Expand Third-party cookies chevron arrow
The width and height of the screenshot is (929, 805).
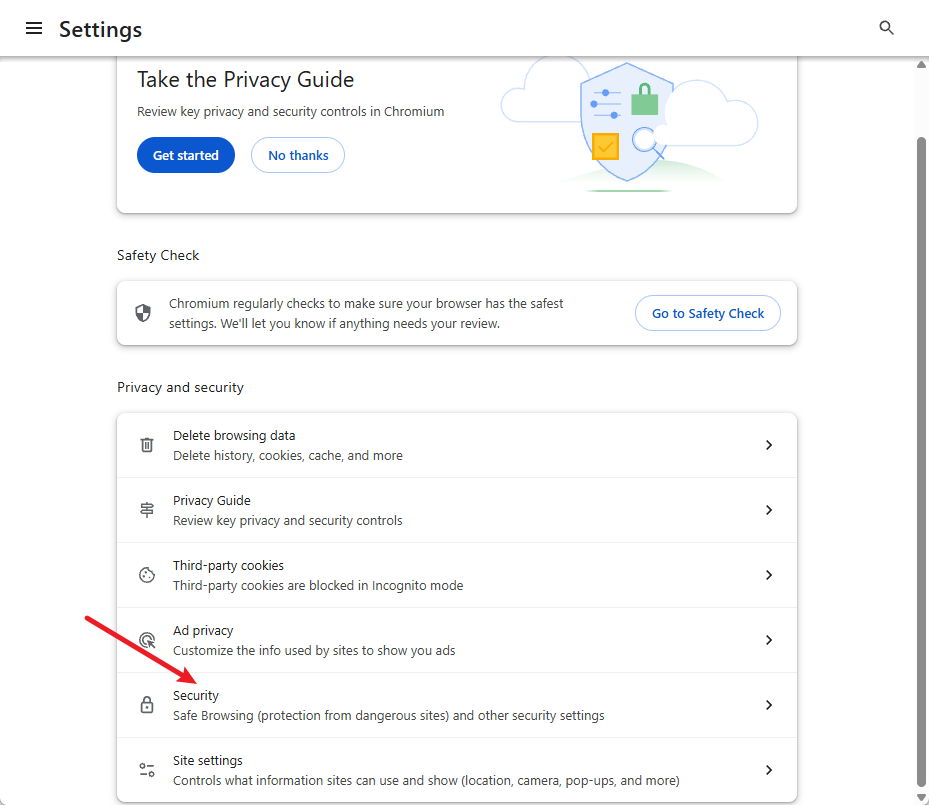(x=768, y=575)
